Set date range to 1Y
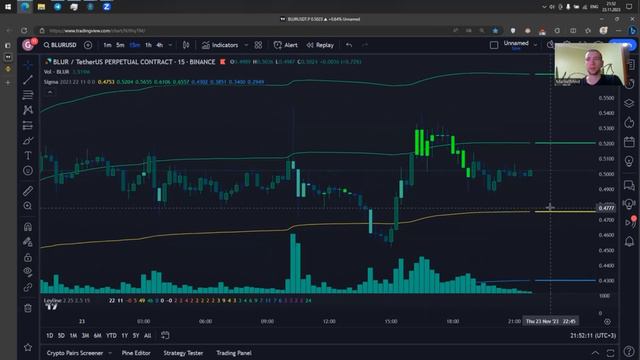This screenshot has height=360, width=640. (124, 336)
